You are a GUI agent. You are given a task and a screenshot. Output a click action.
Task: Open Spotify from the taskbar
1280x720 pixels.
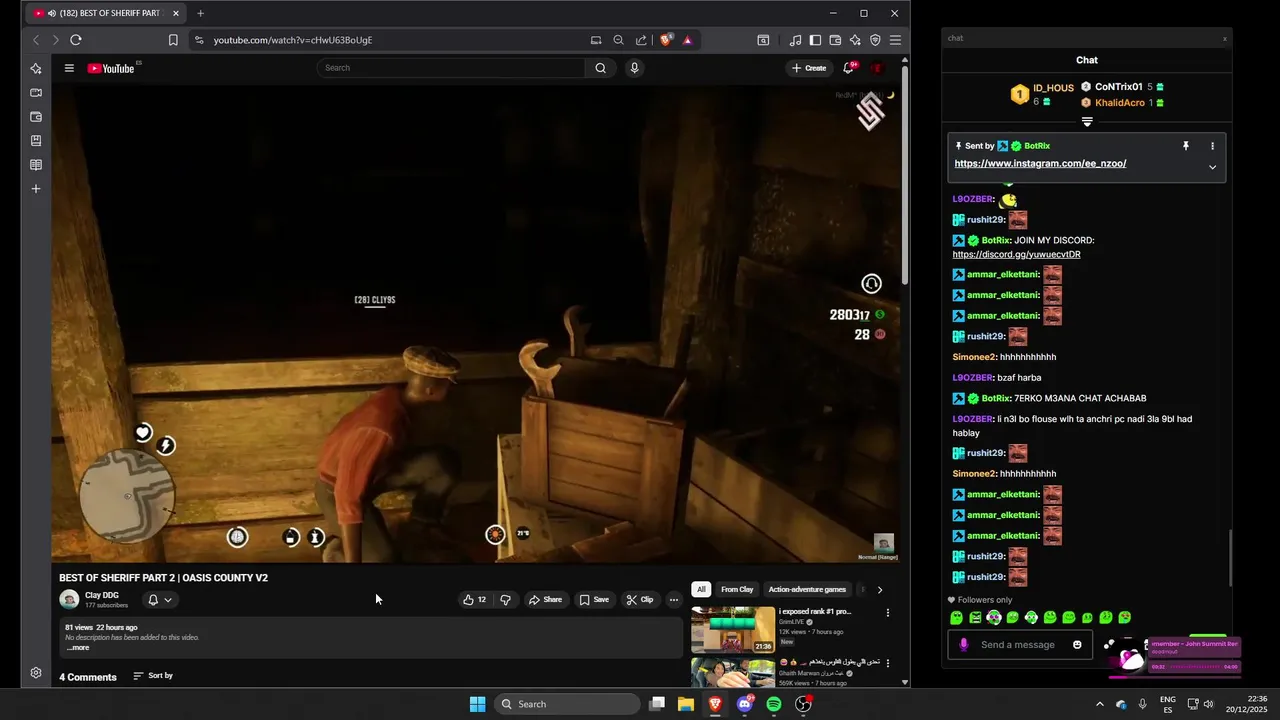point(774,704)
